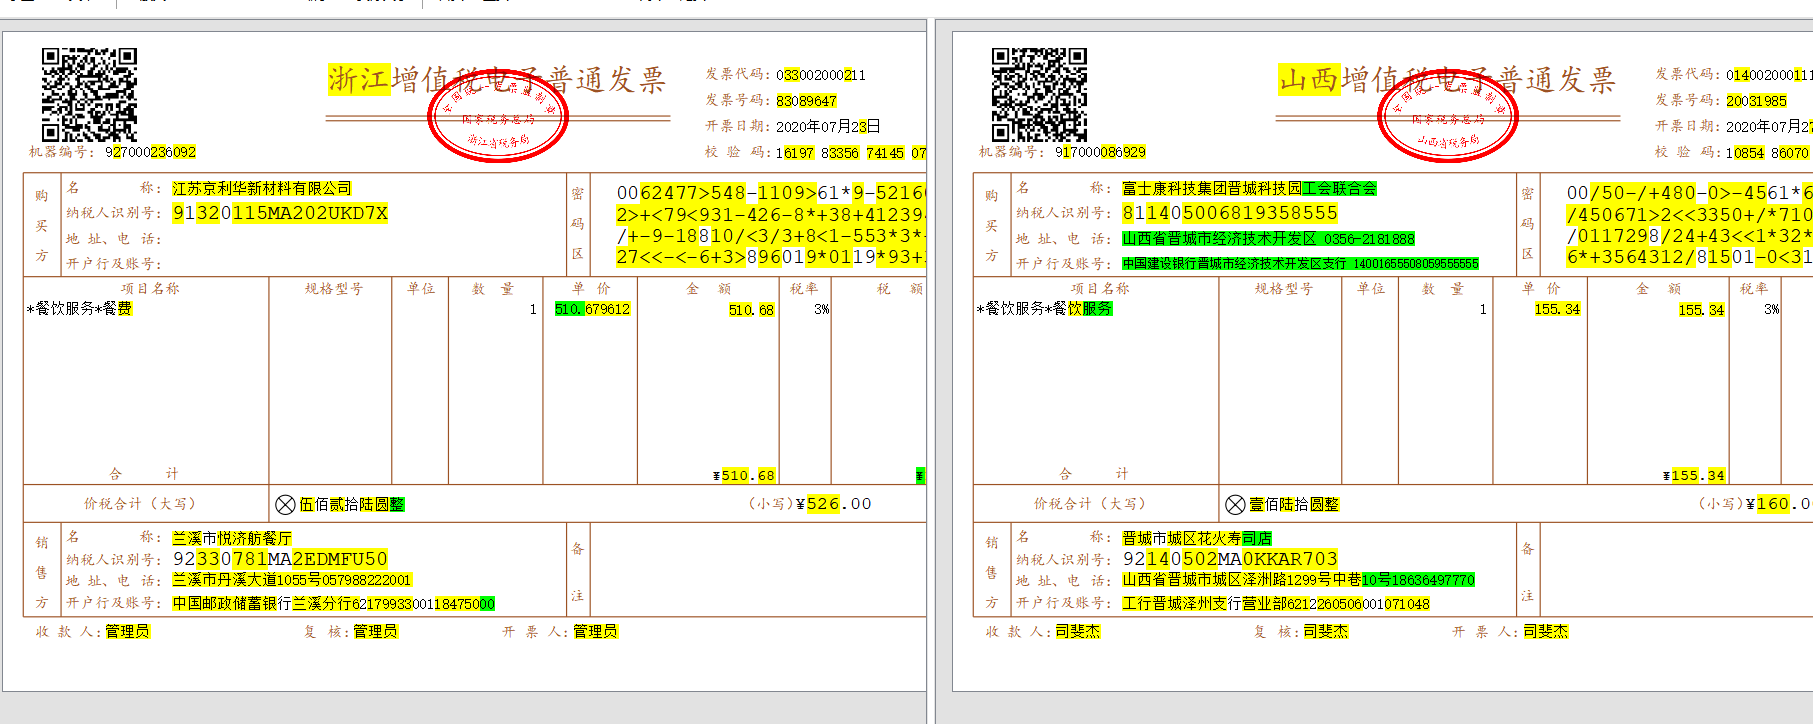
Task: Select the date 2020年07月23日 on the left invoice
Action: [x=828, y=127]
